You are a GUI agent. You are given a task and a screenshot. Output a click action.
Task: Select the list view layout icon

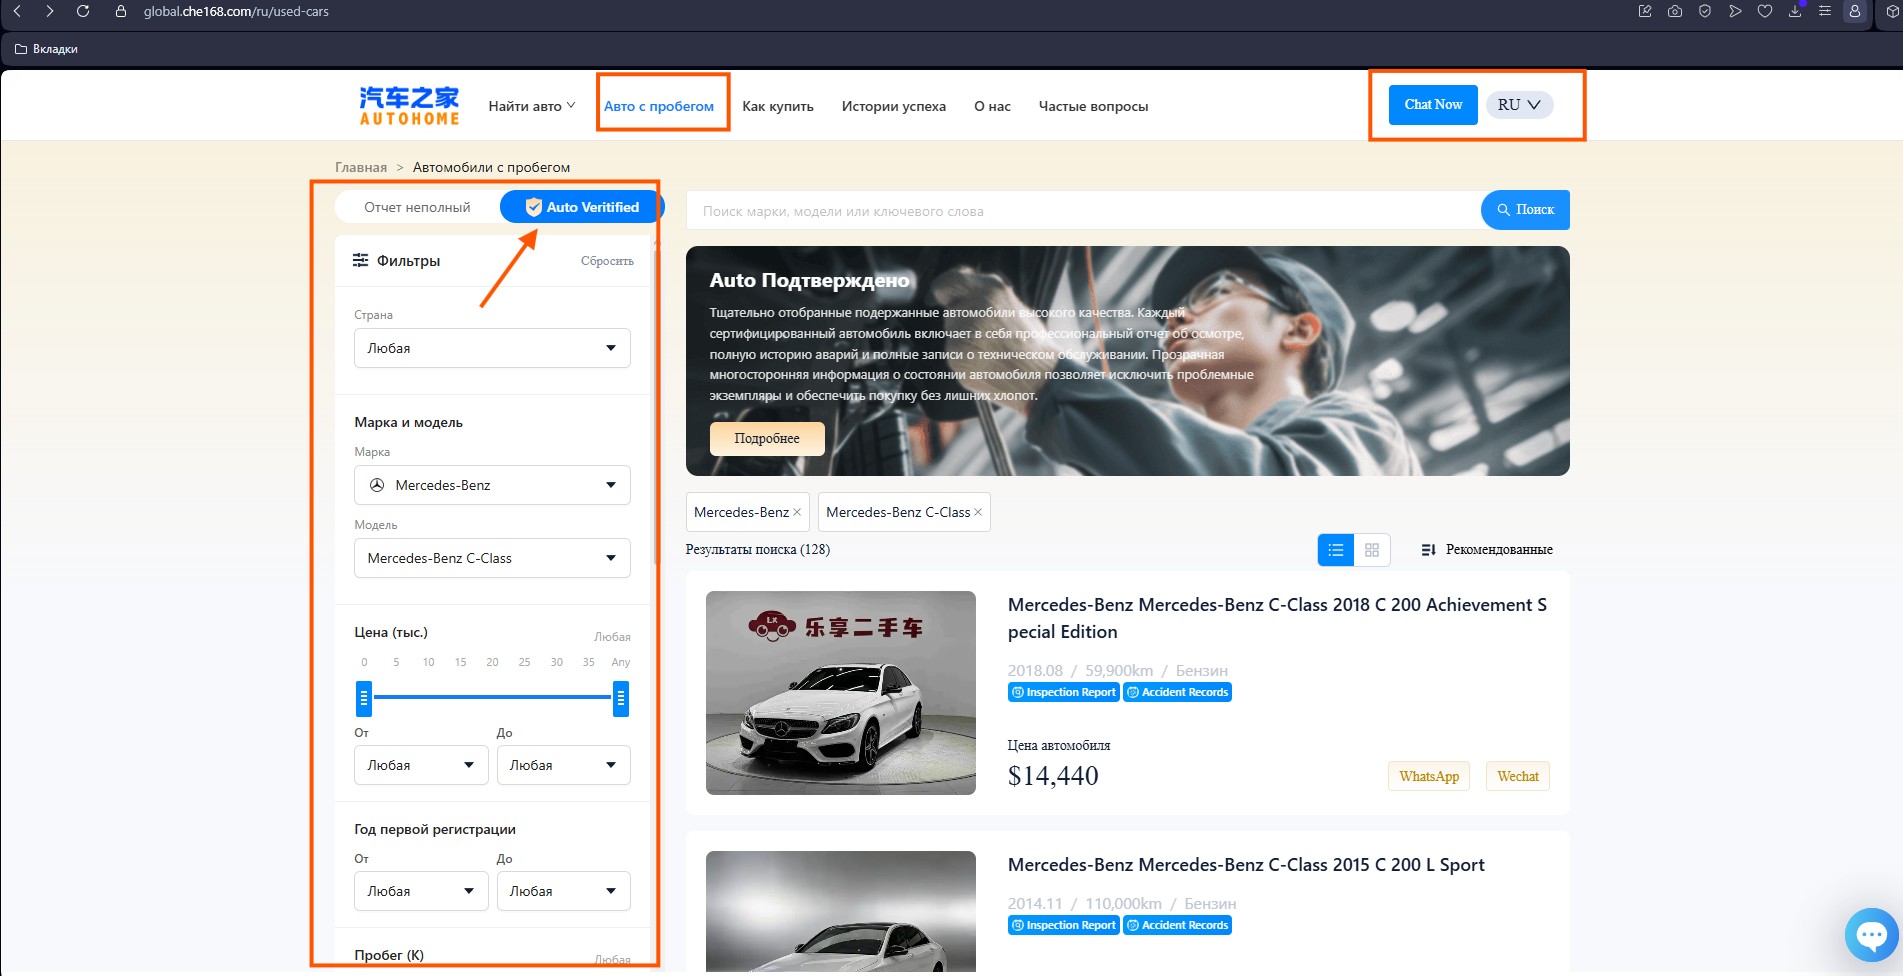pos(1336,550)
